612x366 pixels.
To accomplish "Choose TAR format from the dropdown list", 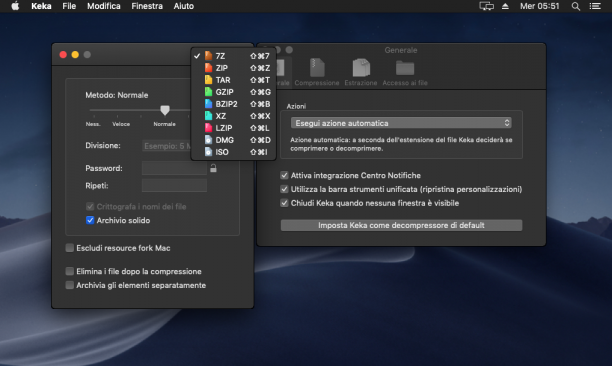I will [x=233, y=80].
